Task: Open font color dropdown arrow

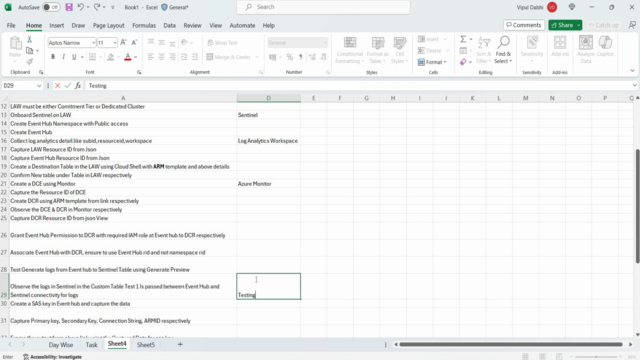Action: (x=136, y=57)
